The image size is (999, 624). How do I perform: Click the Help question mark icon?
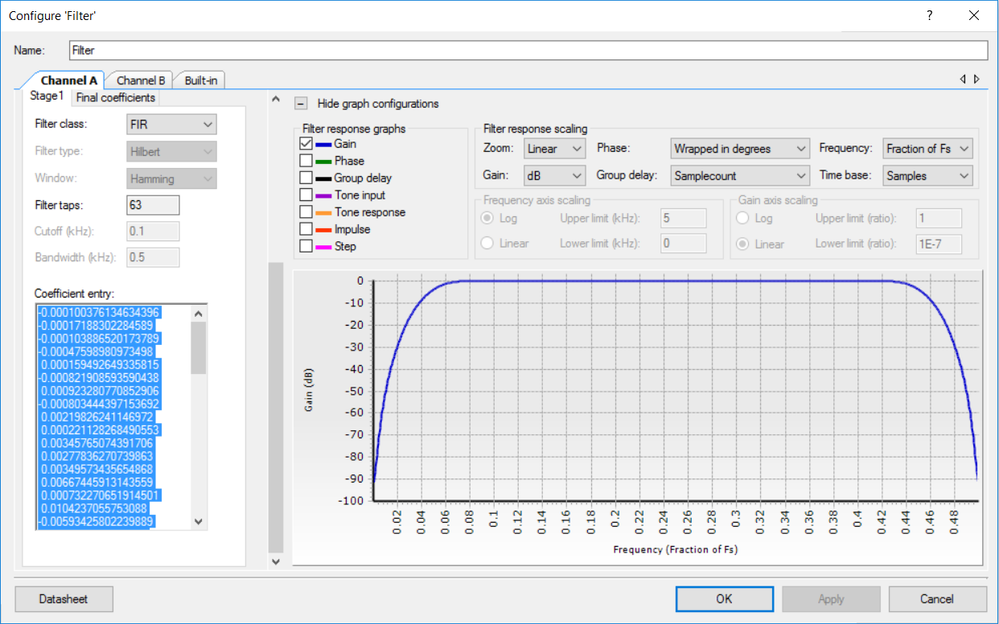pyautogui.click(x=929, y=15)
